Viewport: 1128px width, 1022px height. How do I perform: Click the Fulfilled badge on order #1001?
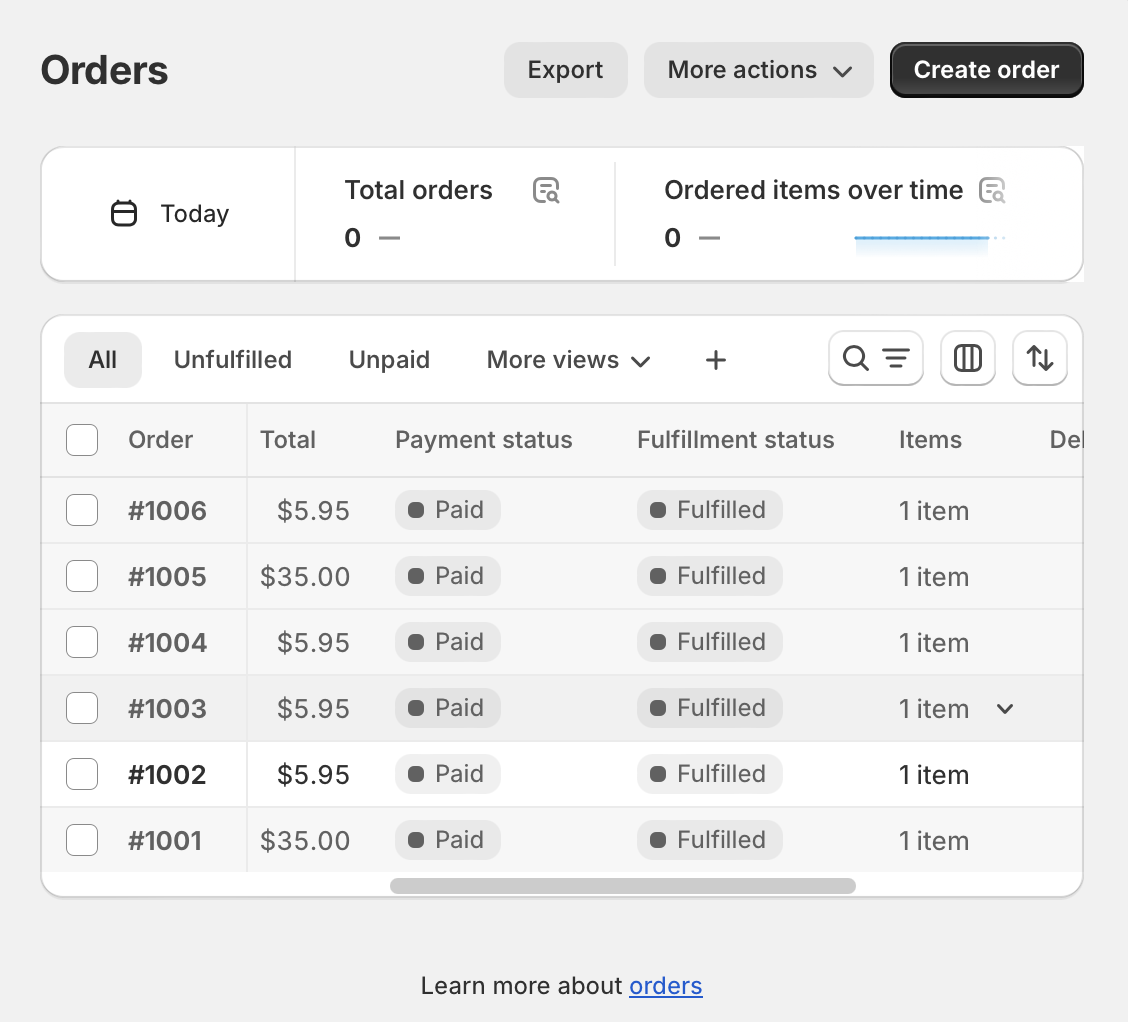709,840
